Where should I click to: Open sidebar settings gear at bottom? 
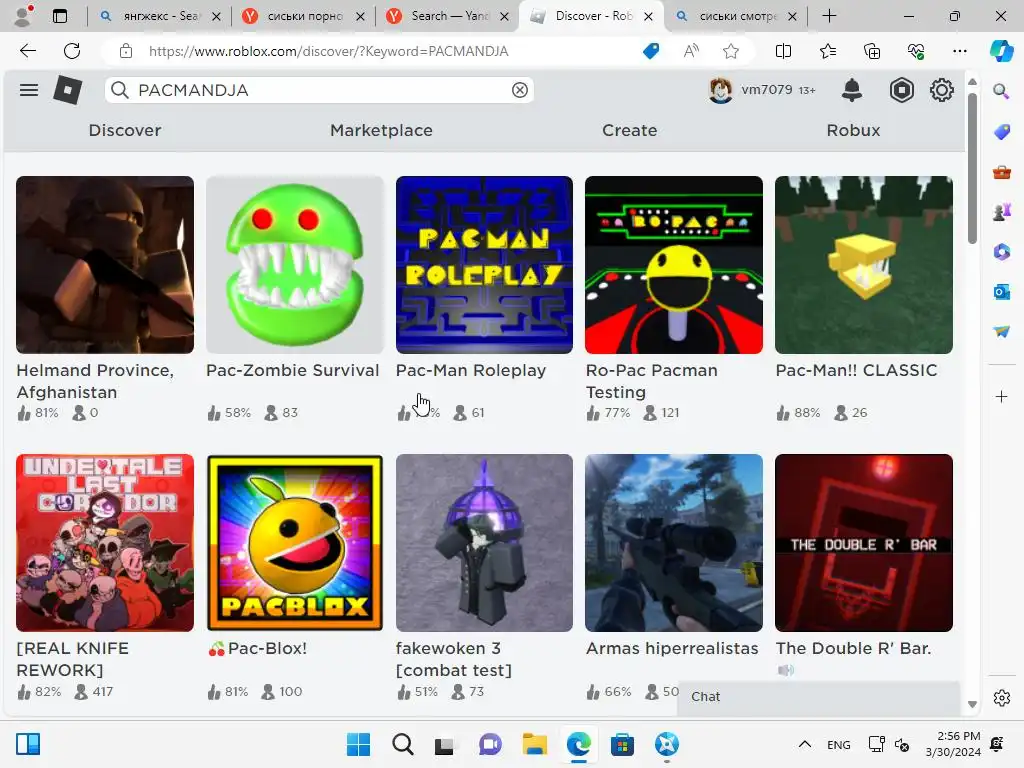(x=1001, y=698)
